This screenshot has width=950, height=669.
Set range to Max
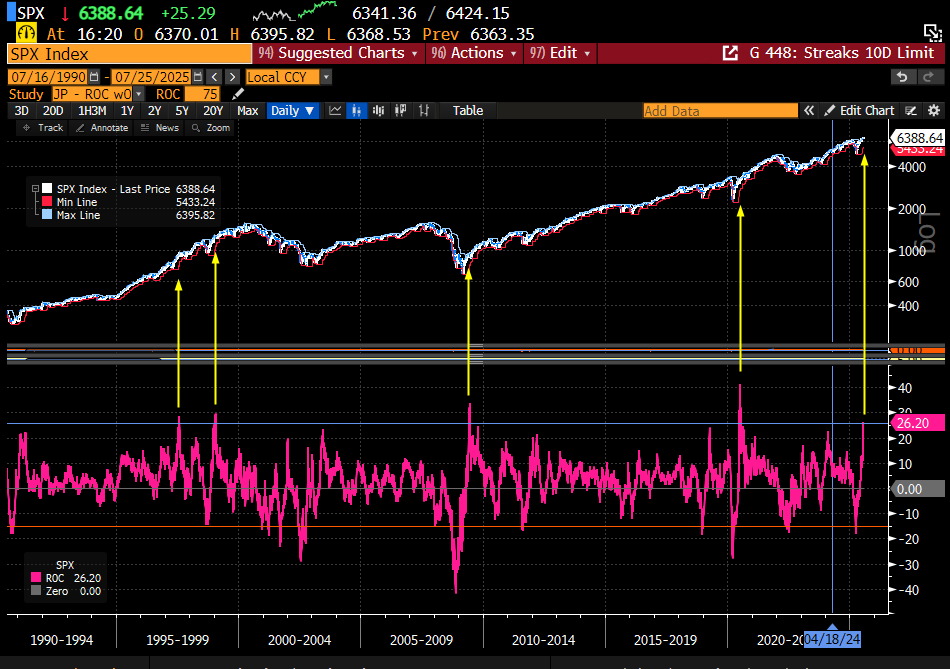[247, 110]
